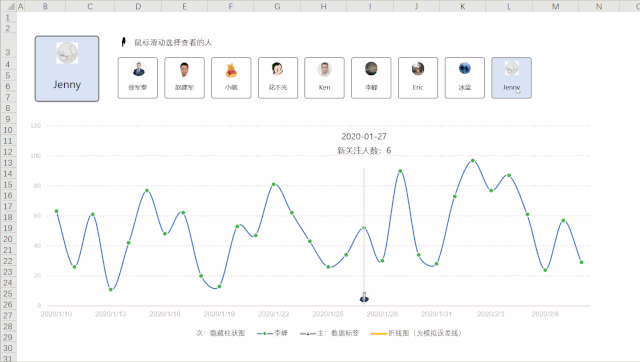This screenshot has width=640, height=362.
Task: Click the y-axis value 20
Action: 37,275
